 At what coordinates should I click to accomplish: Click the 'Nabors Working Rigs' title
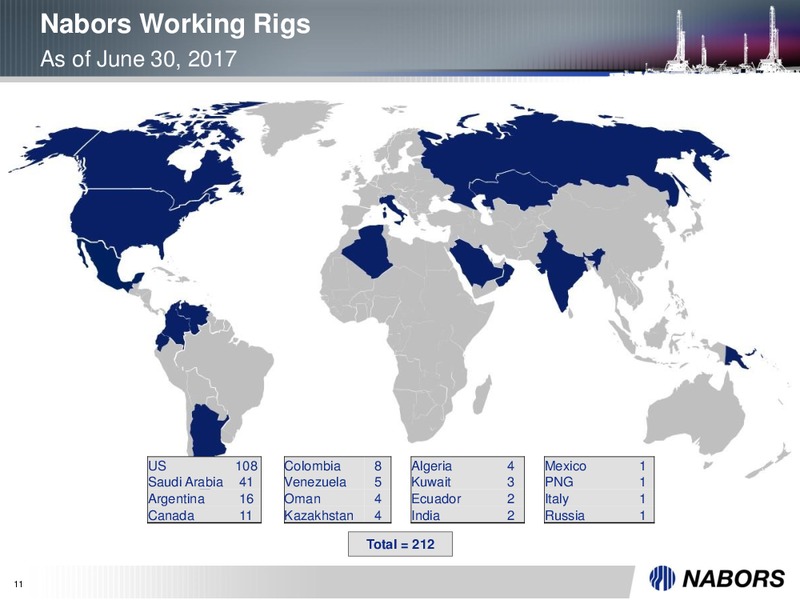click(x=175, y=24)
